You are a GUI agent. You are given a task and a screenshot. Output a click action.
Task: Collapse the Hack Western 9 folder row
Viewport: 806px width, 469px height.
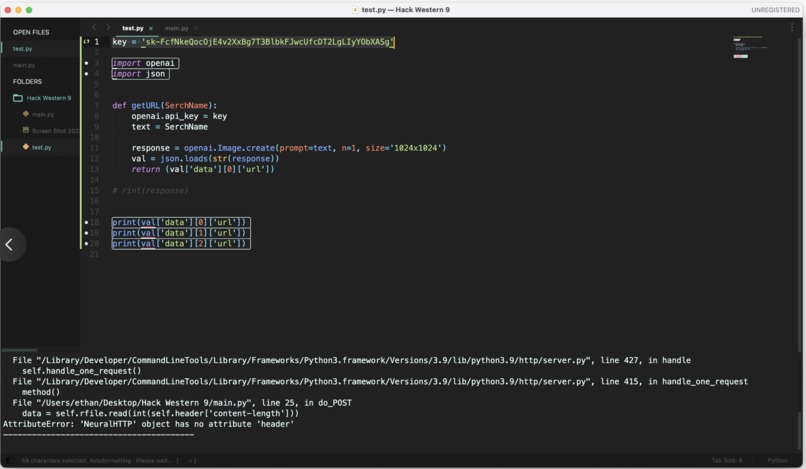pos(40,98)
